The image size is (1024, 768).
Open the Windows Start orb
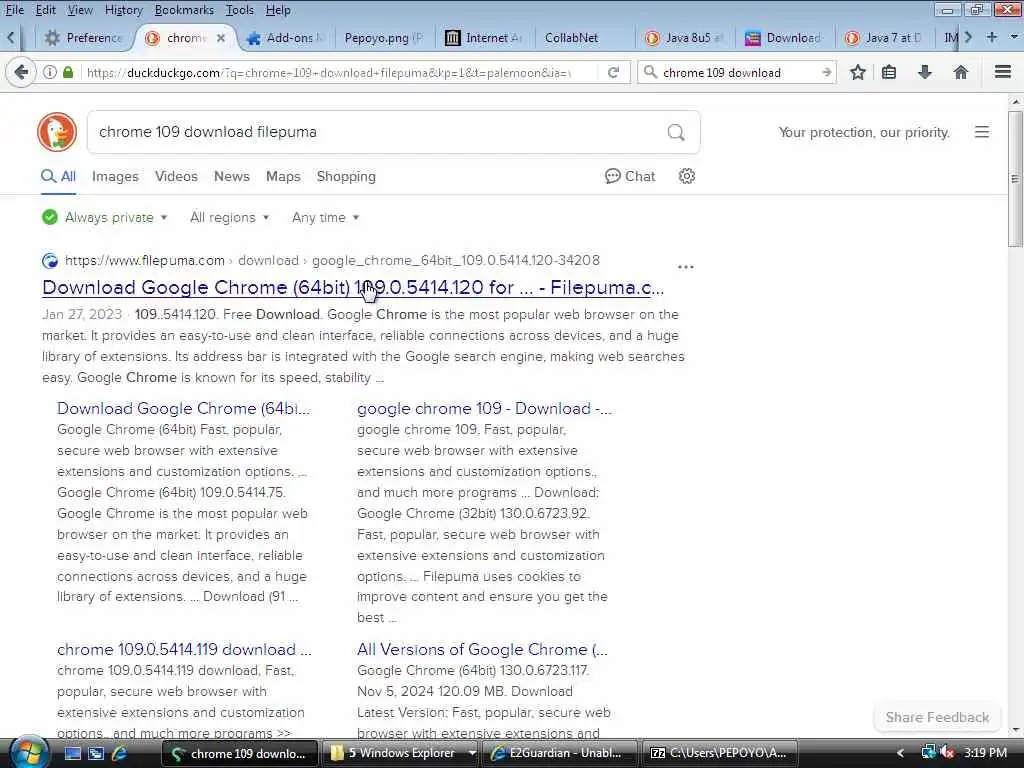(x=28, y=753)
